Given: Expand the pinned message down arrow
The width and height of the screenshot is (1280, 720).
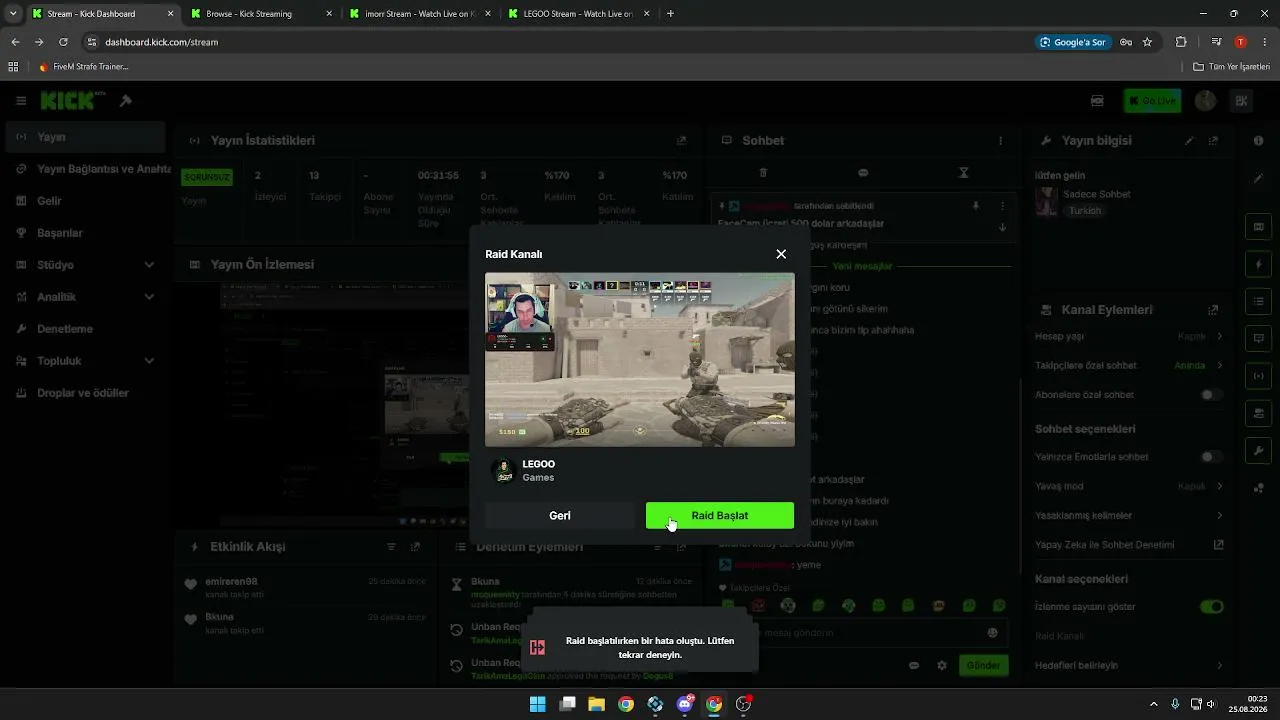Looking at the screenshot, I should tap(1003, 227).
